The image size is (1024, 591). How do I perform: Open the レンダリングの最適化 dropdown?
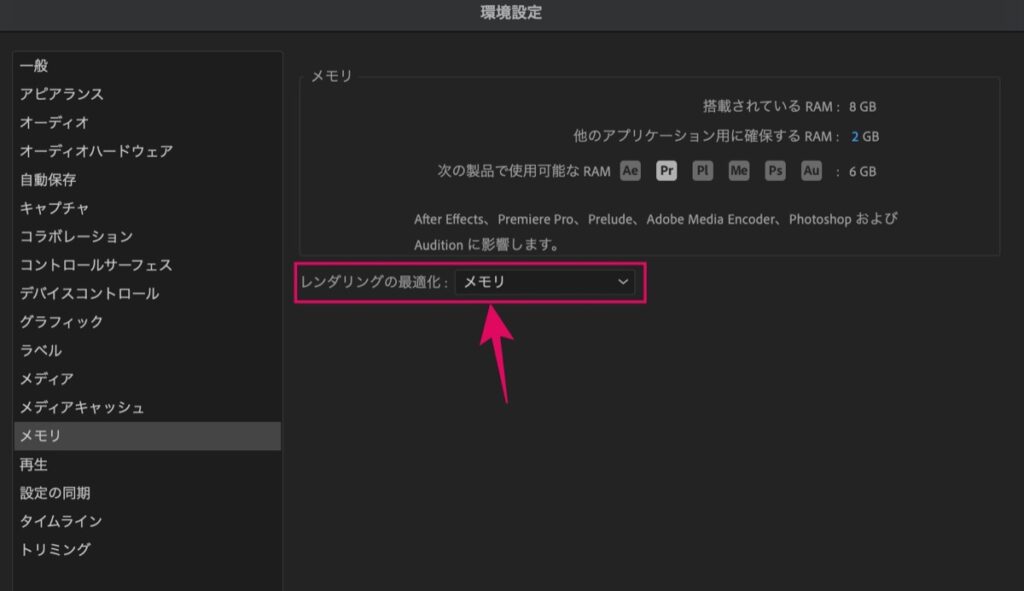545,282
